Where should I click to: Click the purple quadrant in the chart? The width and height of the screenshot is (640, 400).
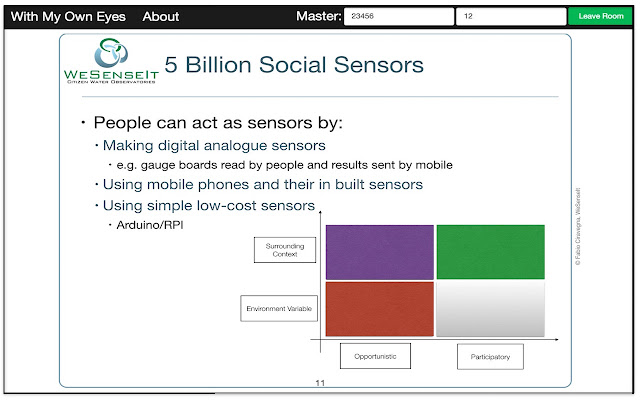pos(380,252)
